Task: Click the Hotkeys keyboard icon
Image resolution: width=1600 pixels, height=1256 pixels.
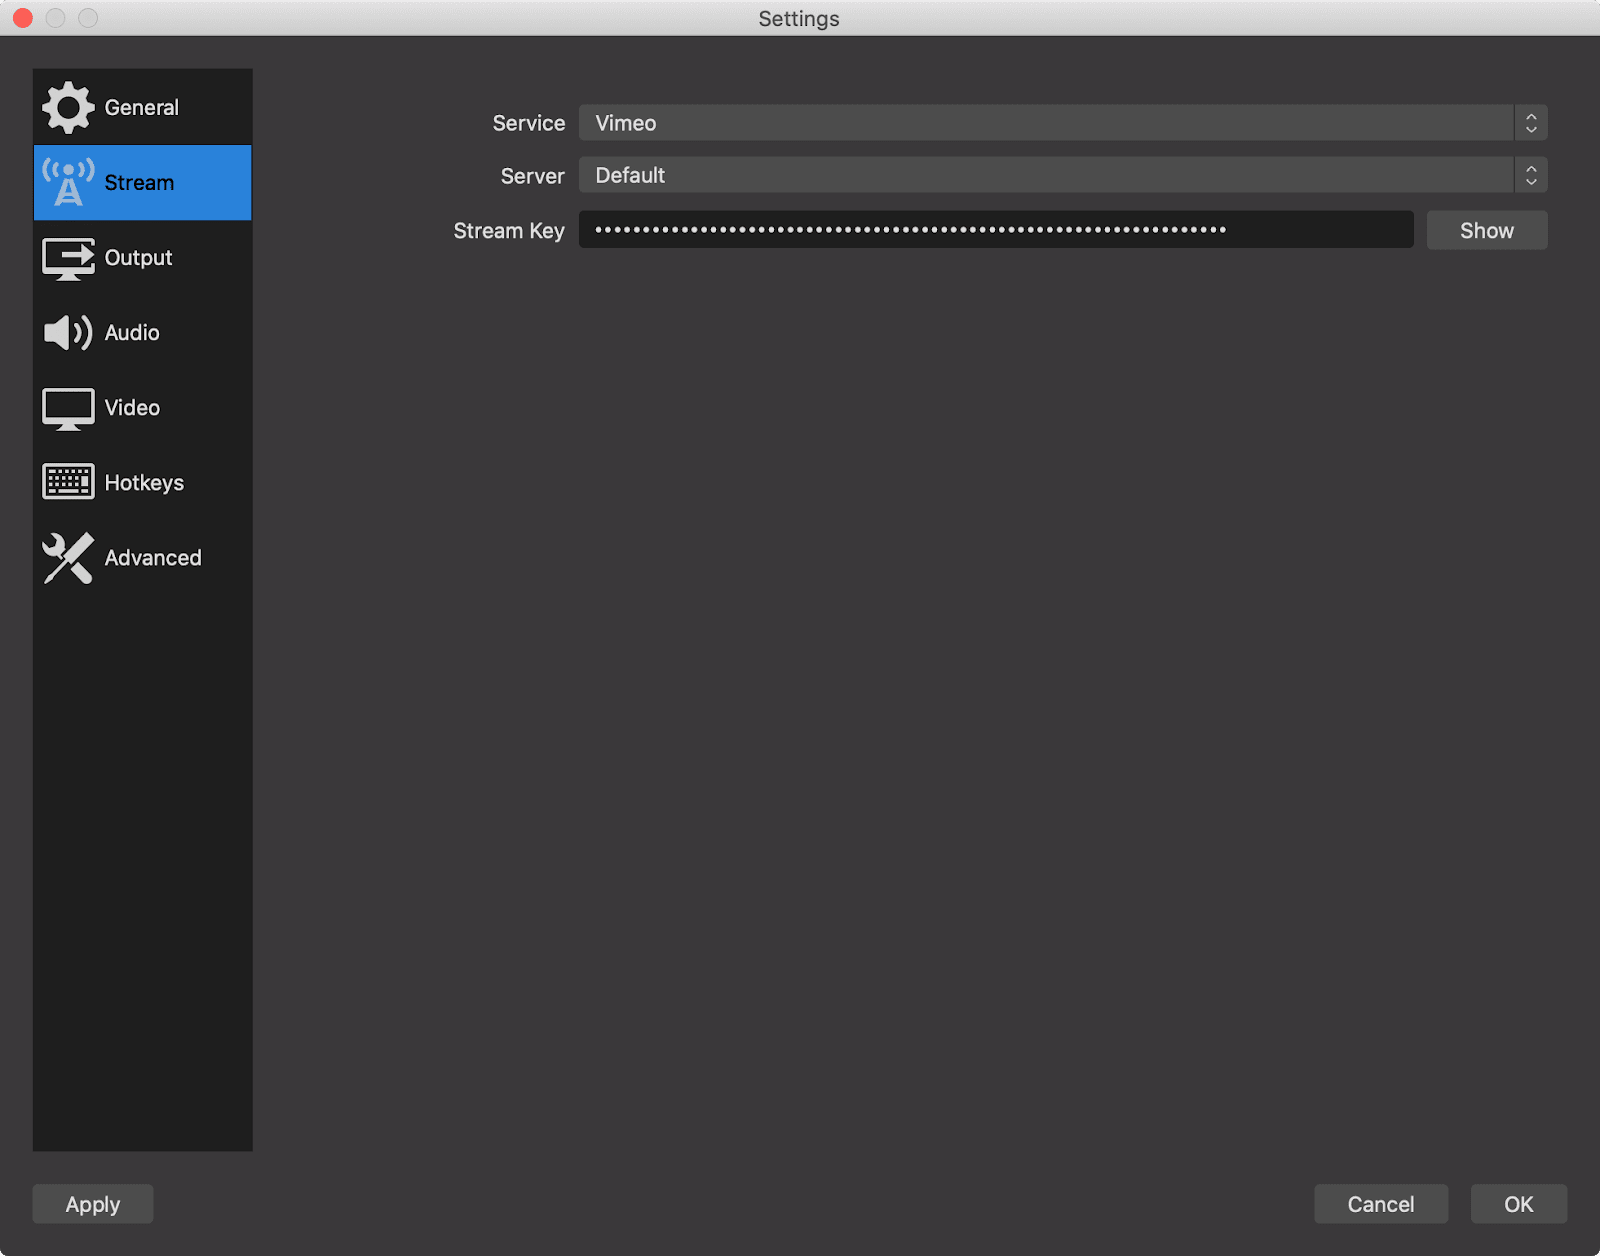Action: (68, 482)
